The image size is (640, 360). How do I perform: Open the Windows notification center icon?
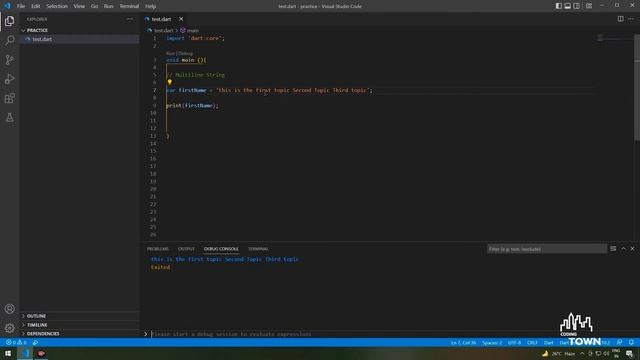pyautogui.click(x=629, y=353)
